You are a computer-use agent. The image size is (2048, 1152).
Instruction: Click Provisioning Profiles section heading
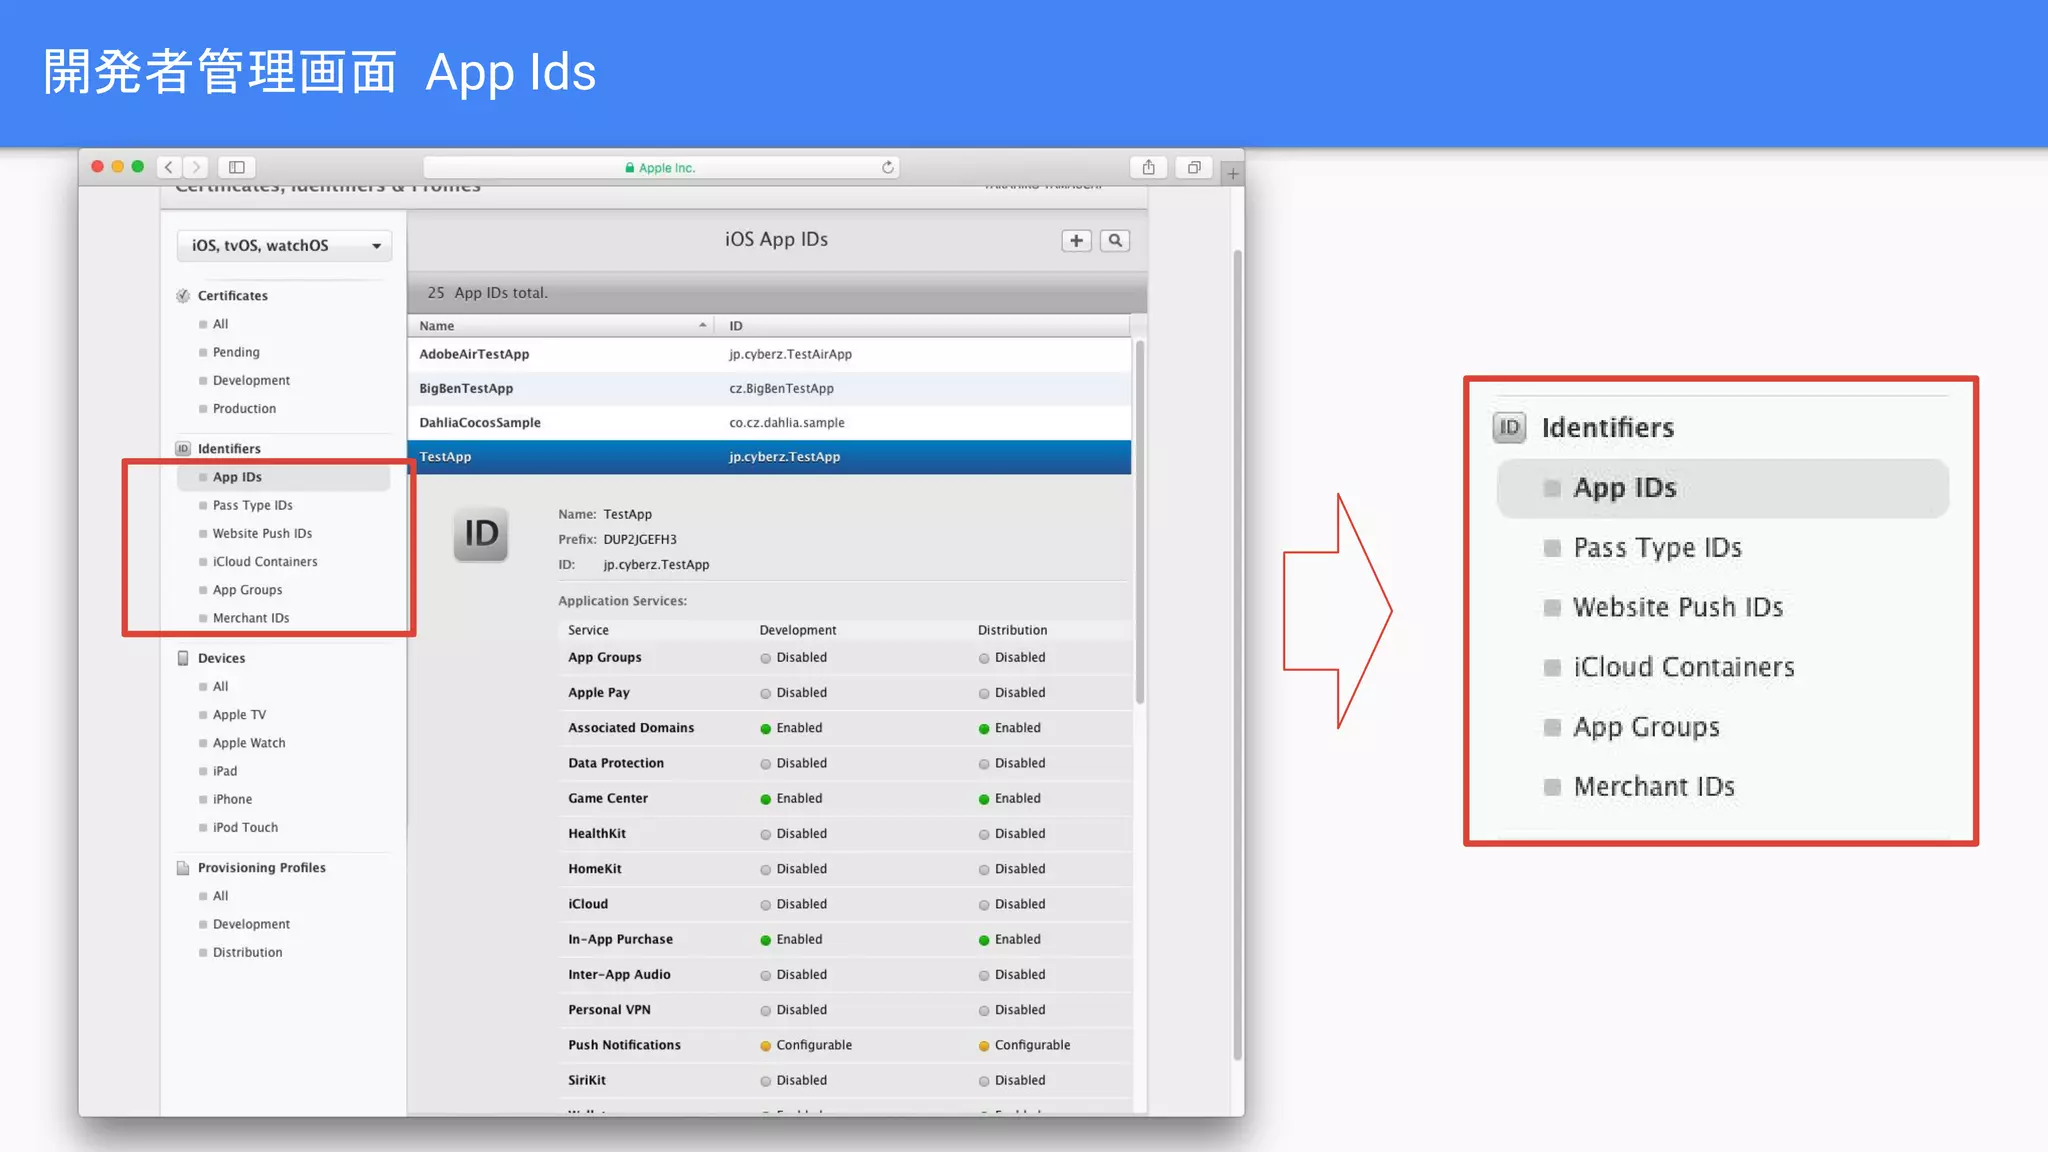(261, 868)
